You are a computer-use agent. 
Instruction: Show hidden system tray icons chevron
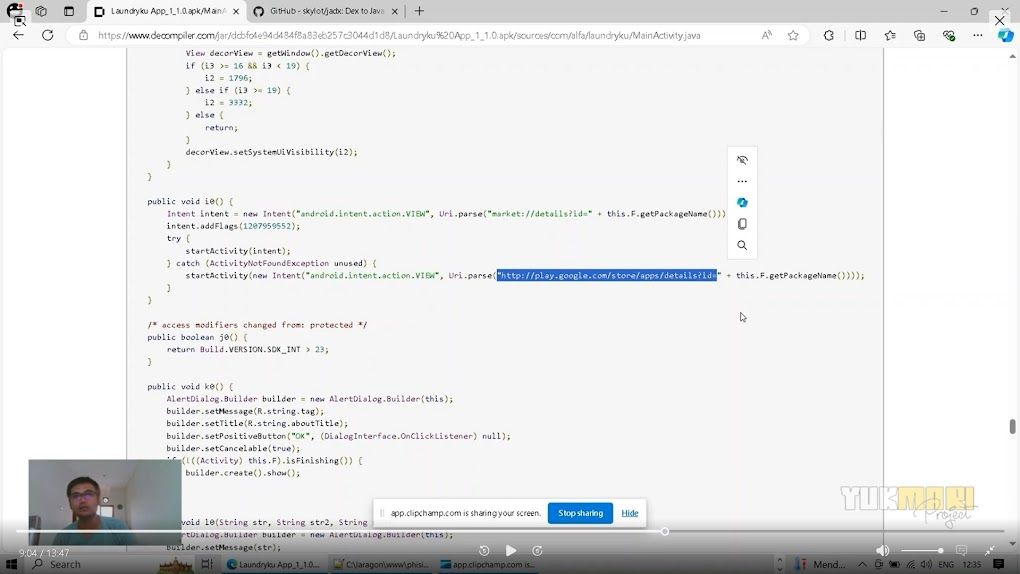click(x=862, y=564)
